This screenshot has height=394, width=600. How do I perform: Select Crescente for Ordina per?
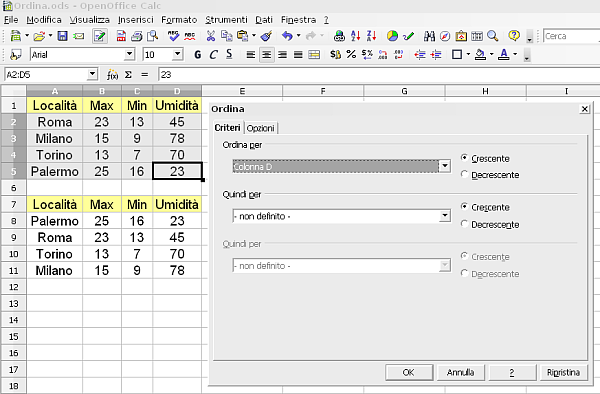pos(486,158)
